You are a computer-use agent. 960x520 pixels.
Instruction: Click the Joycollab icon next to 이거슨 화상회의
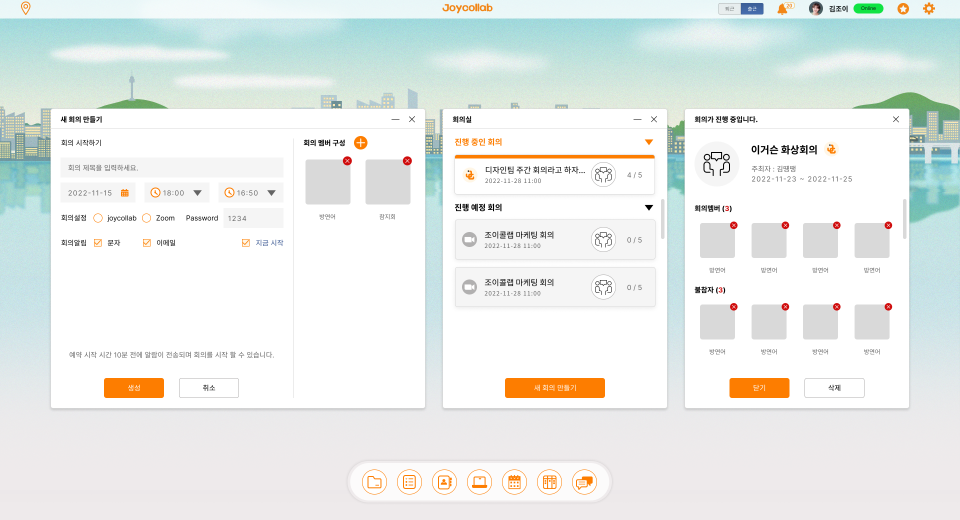pos(831,149)
